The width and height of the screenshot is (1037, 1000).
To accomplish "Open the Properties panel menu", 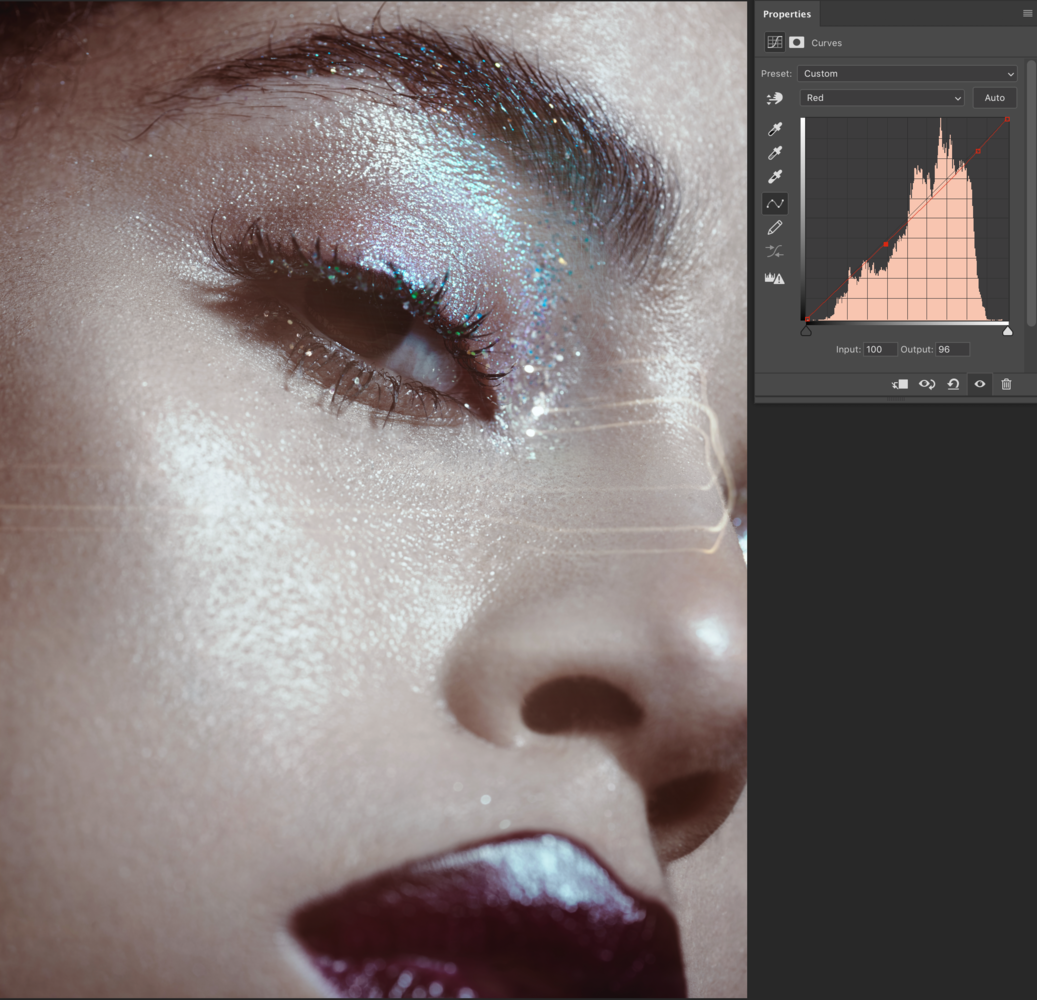I will (1026, 12).
